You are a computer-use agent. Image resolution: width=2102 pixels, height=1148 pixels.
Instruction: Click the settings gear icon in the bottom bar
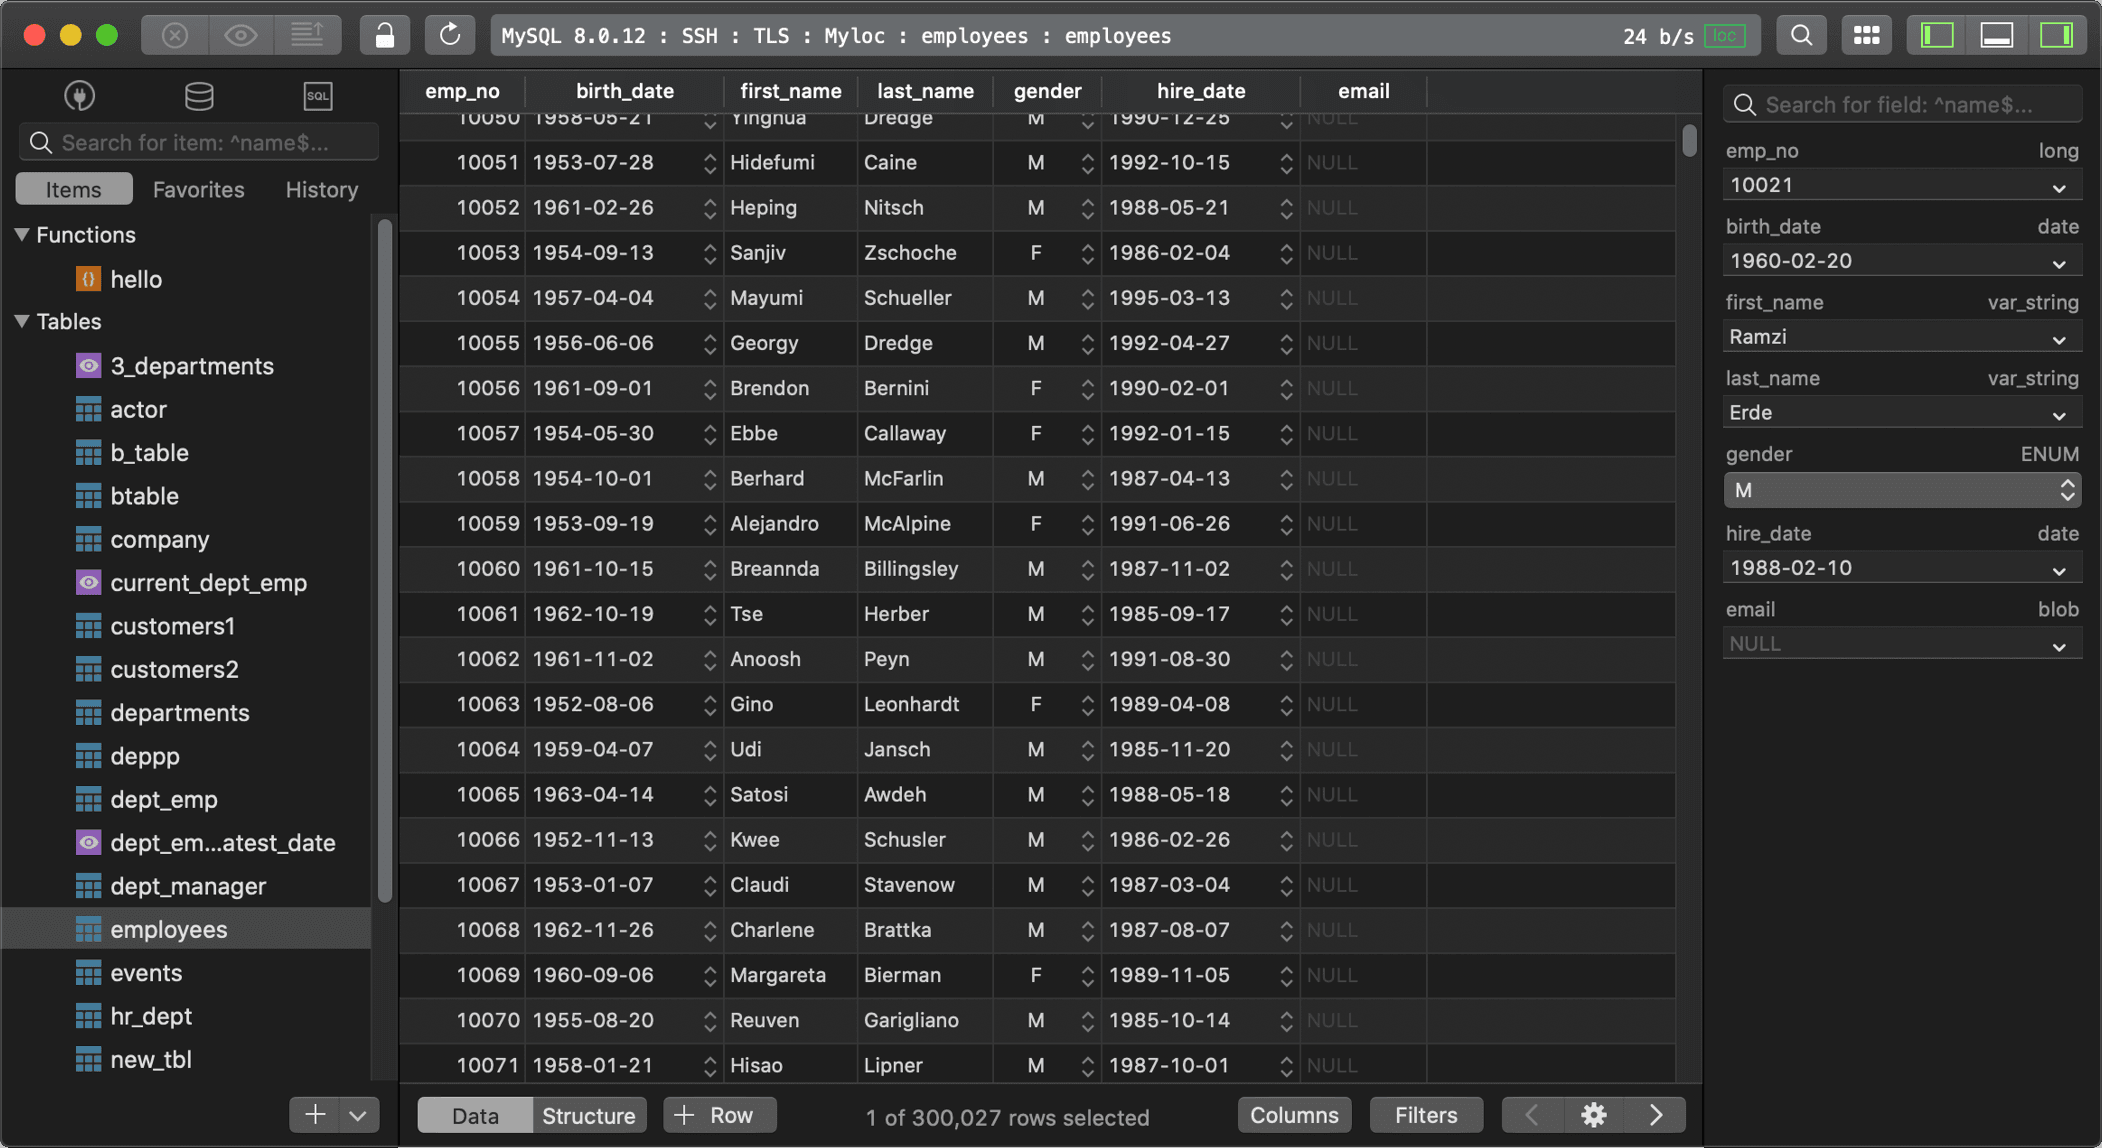(x=1593, y=1115)
